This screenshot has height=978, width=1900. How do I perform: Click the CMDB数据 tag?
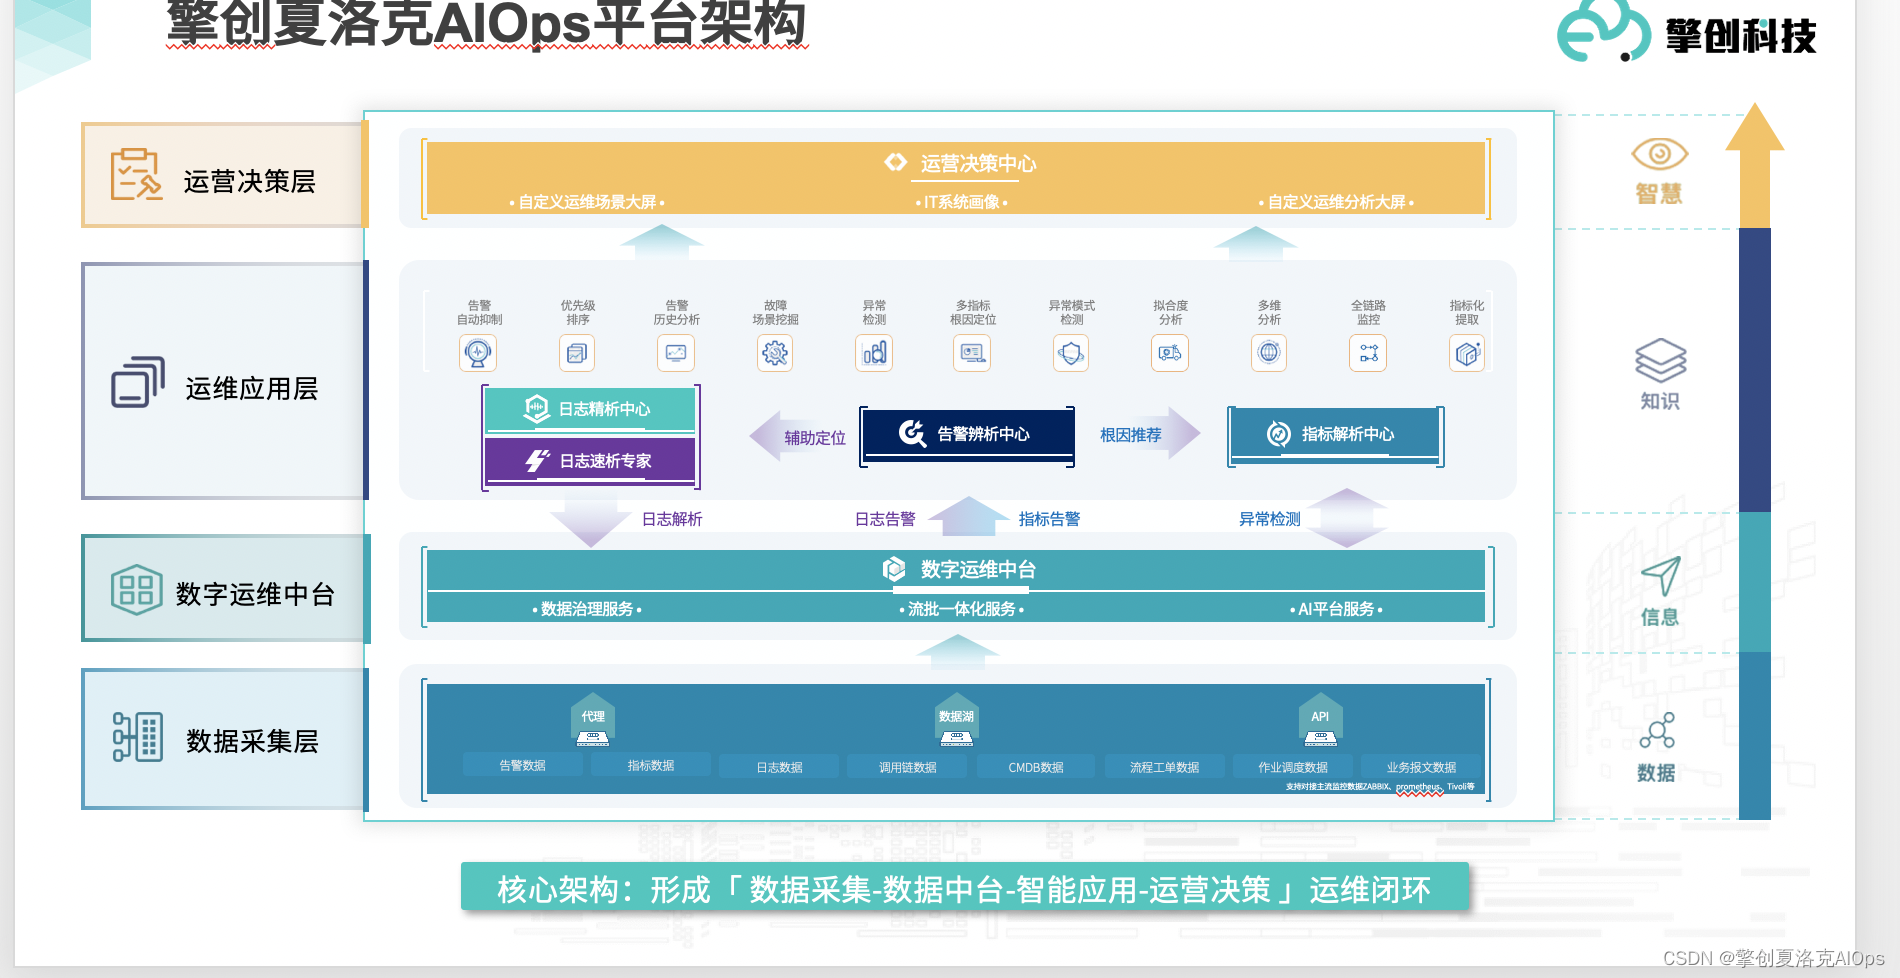click(x=1035, y=767)
